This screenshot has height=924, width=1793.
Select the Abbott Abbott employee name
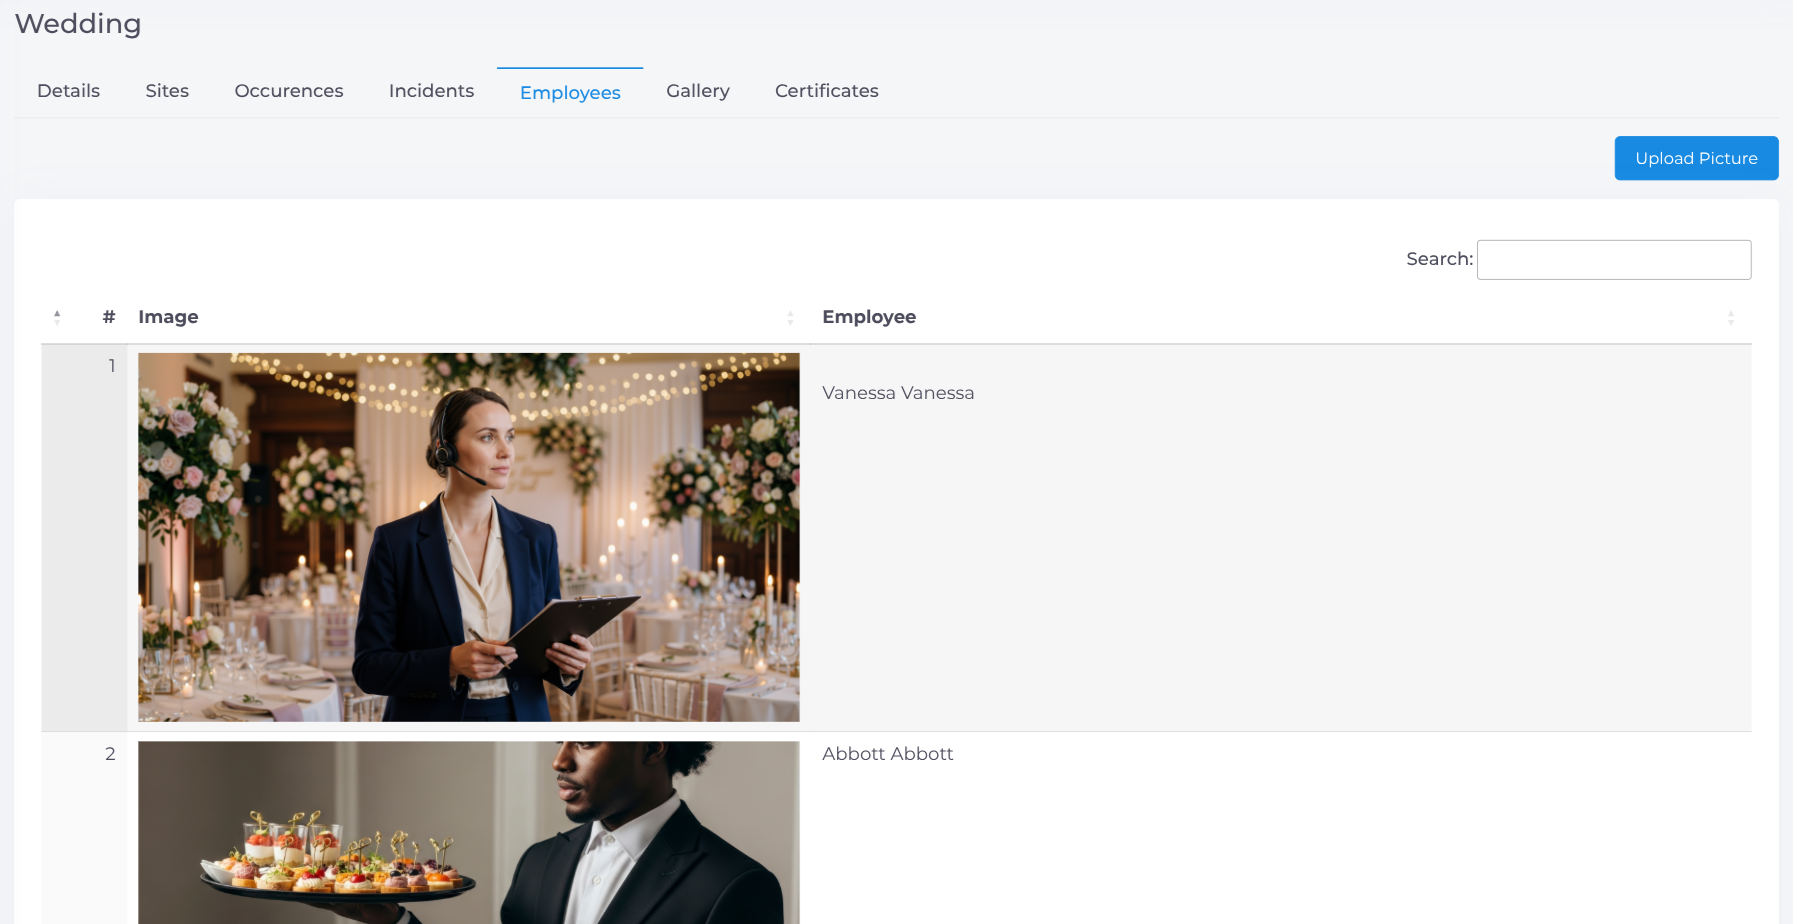887,754
